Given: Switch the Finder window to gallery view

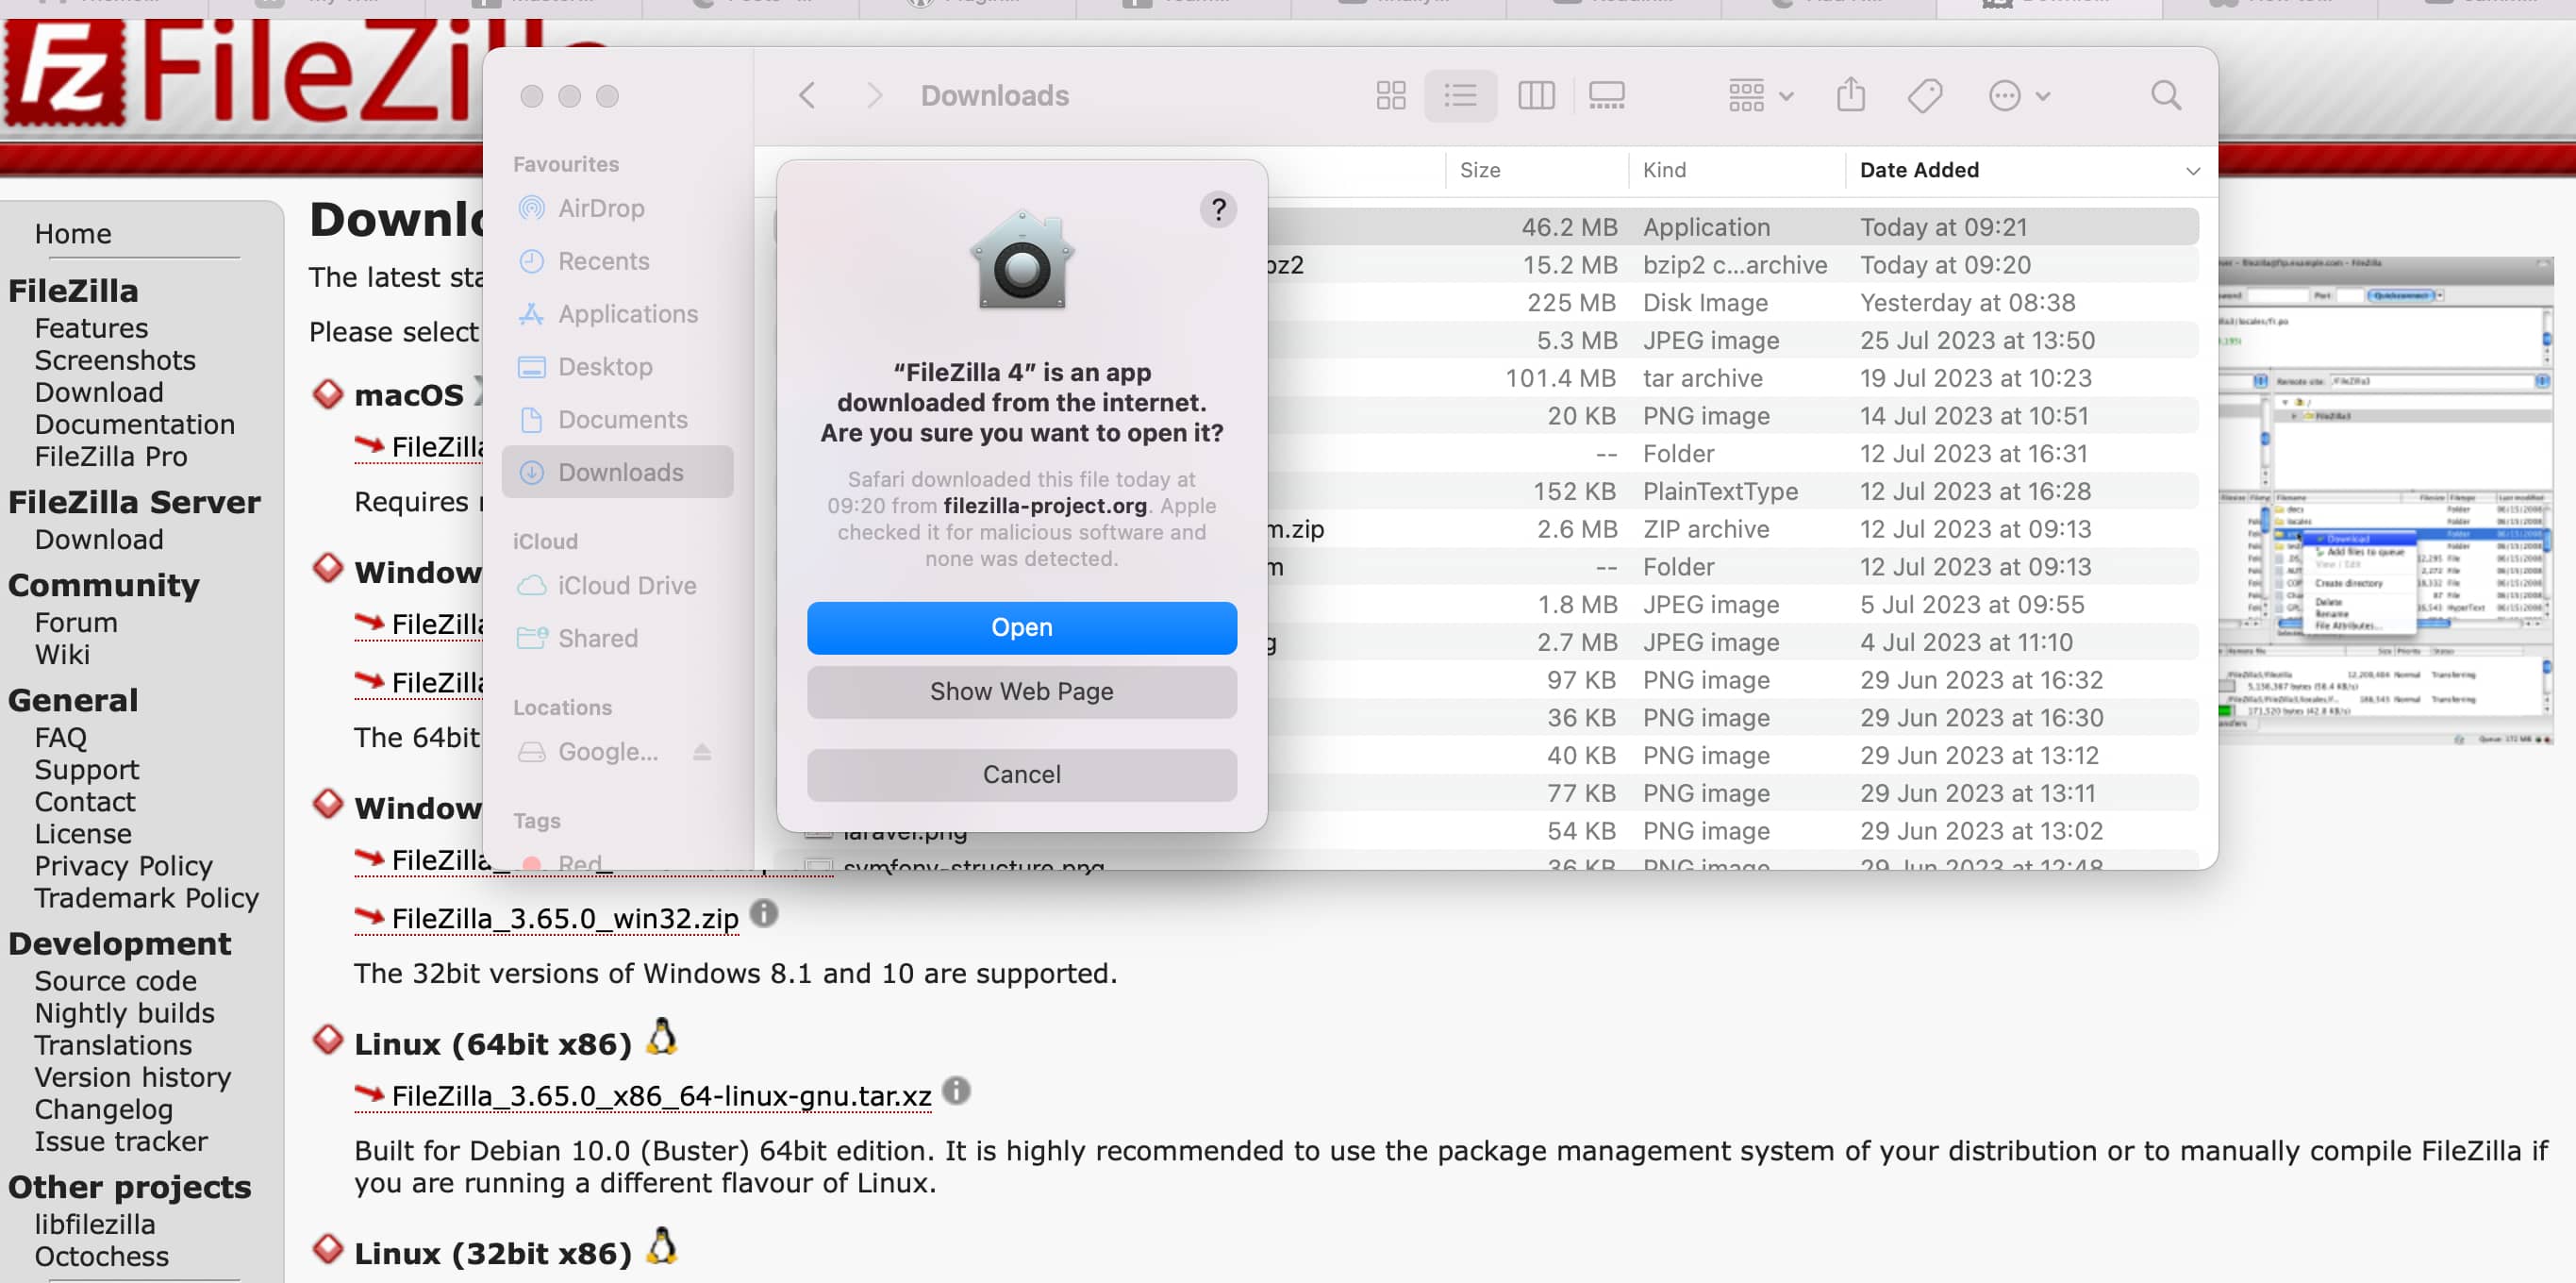Looking at the screenshot, I should click(x=1608, y=95).
